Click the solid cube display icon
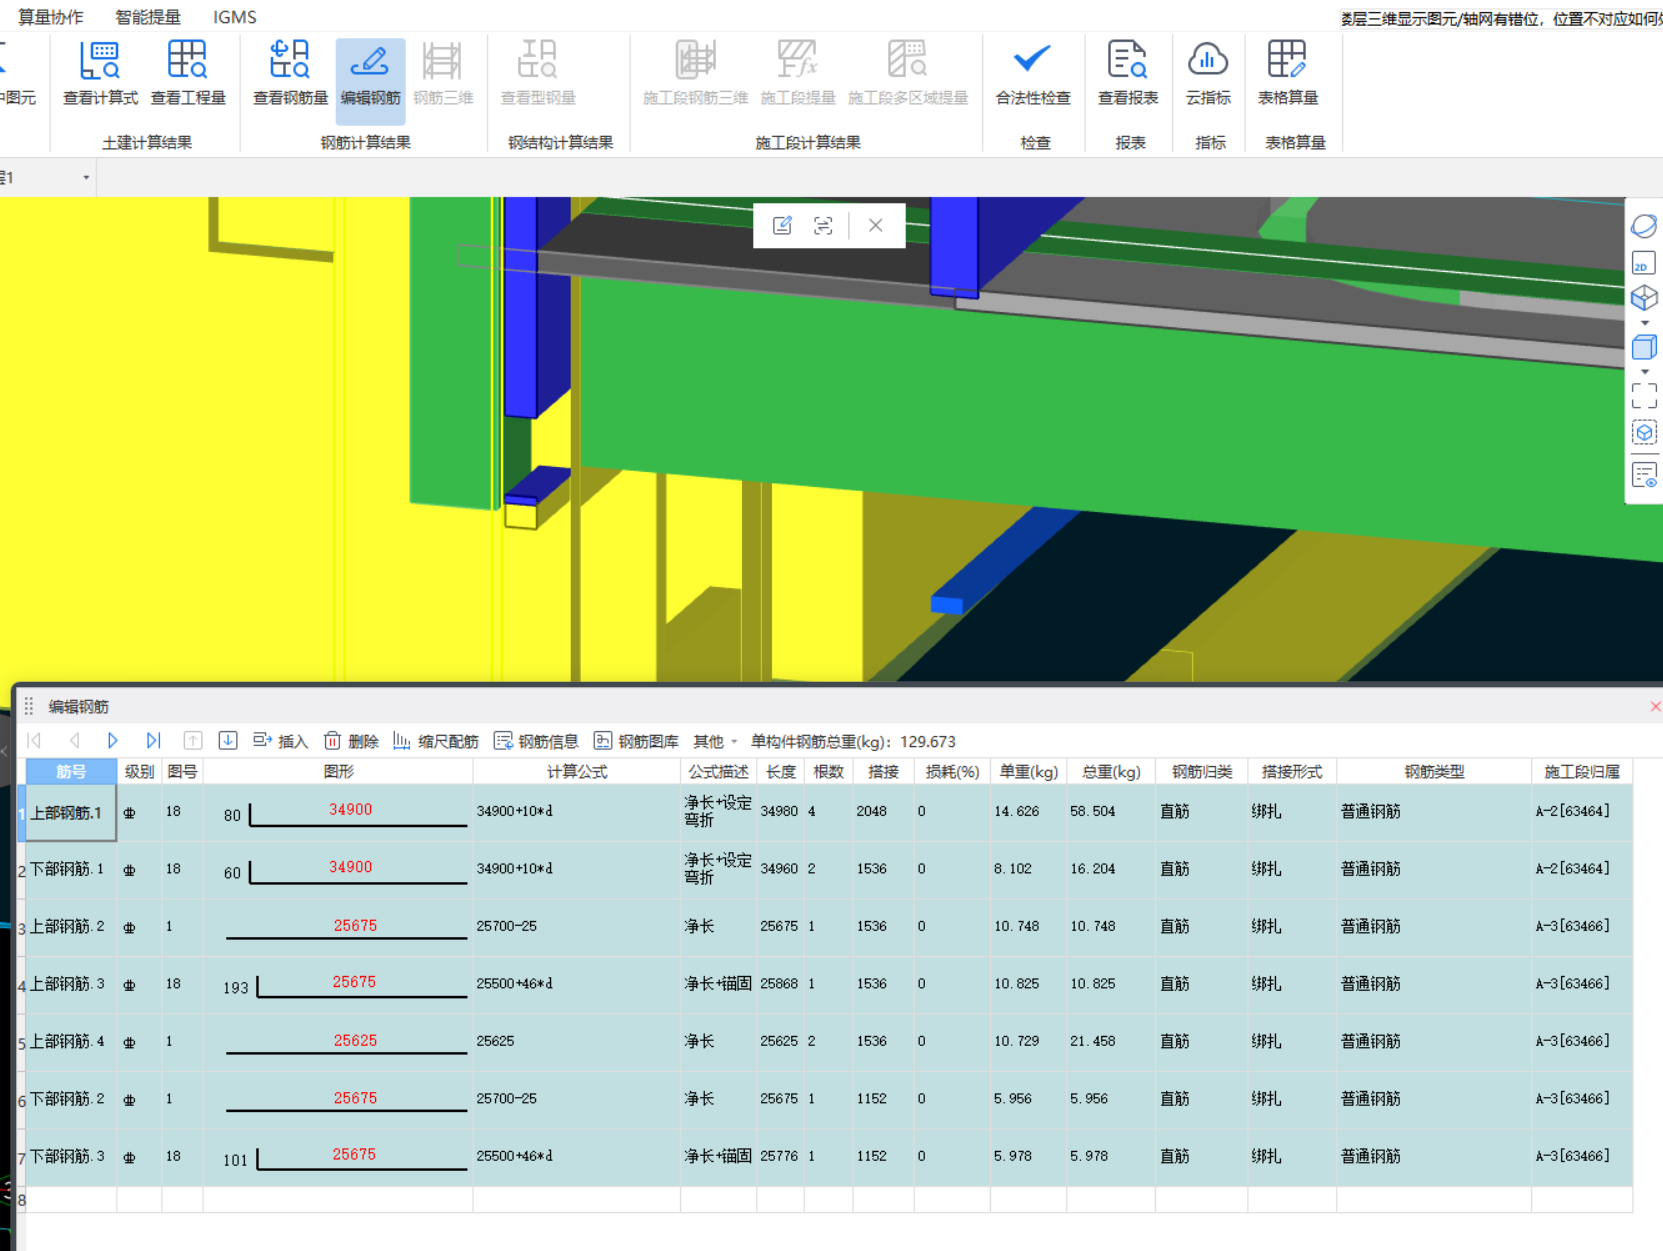Screen dimensions: 1663x1251 point(1644,347)
